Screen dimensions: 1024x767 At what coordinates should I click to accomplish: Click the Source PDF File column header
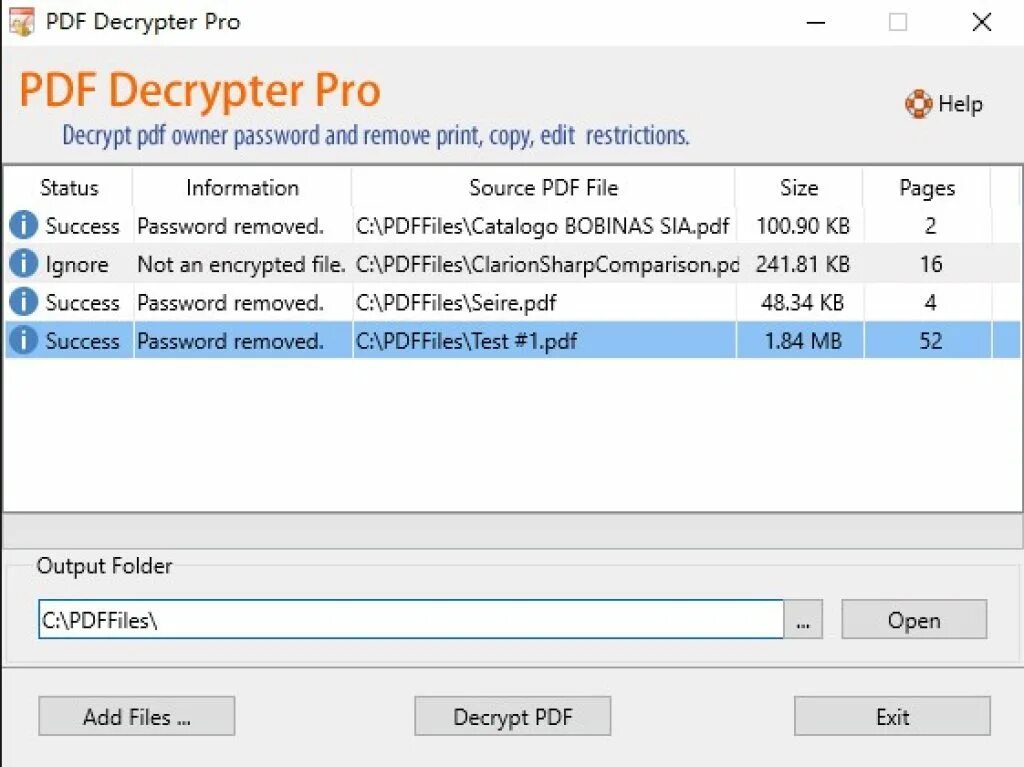[543, 188]
